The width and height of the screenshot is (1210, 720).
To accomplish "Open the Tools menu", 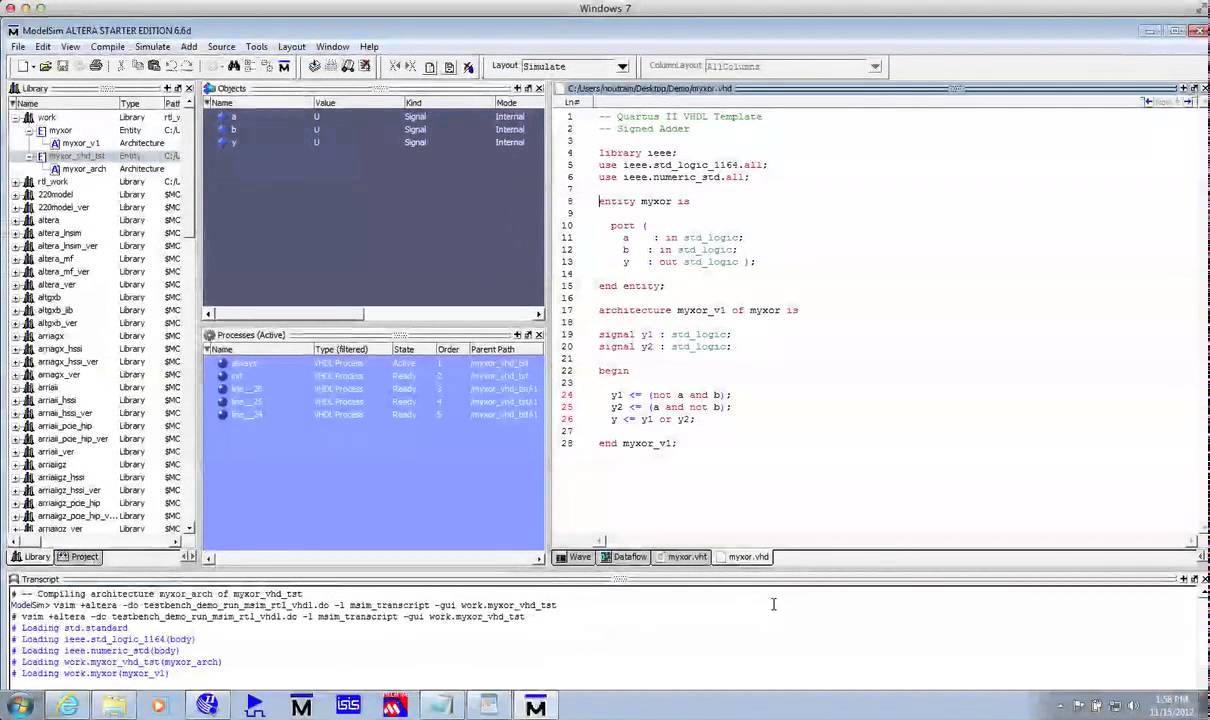I will (257, 47).
